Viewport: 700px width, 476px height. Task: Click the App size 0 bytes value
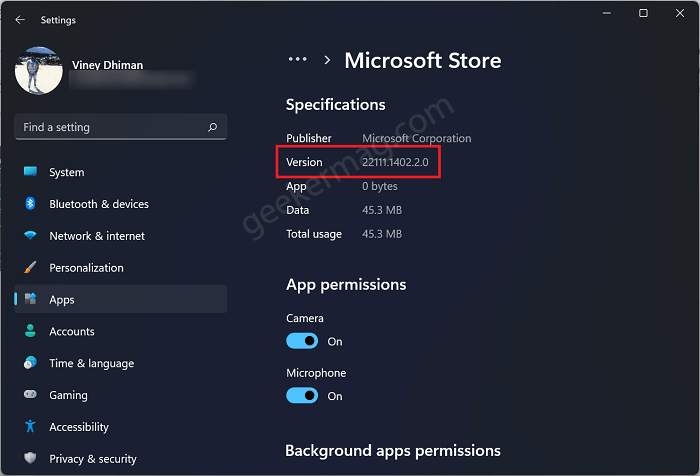click(379, 186)
